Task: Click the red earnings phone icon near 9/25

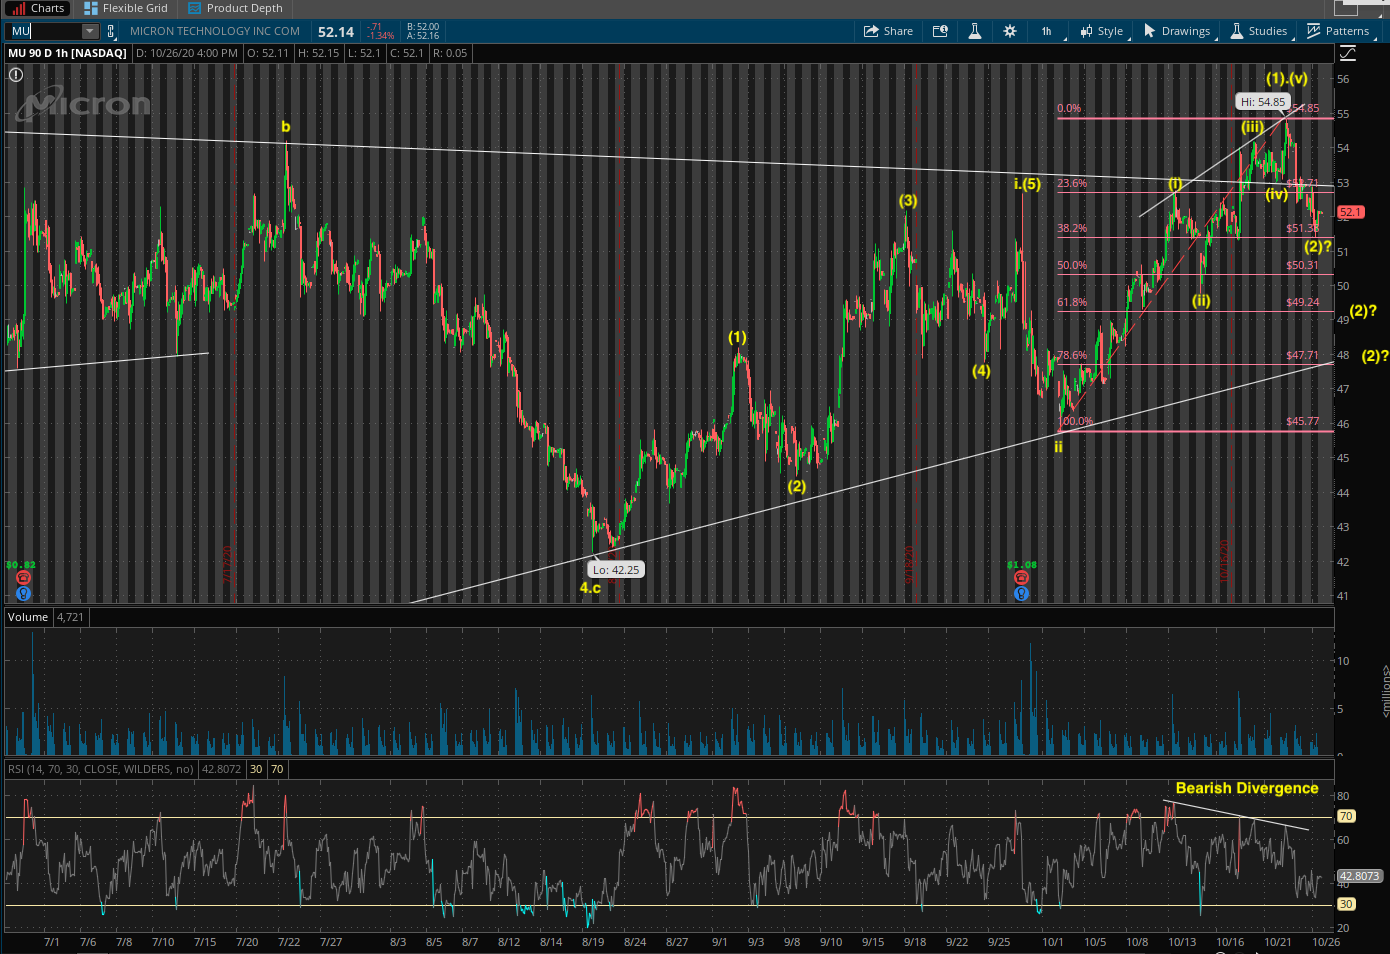Action: (x=1021, y=578)
